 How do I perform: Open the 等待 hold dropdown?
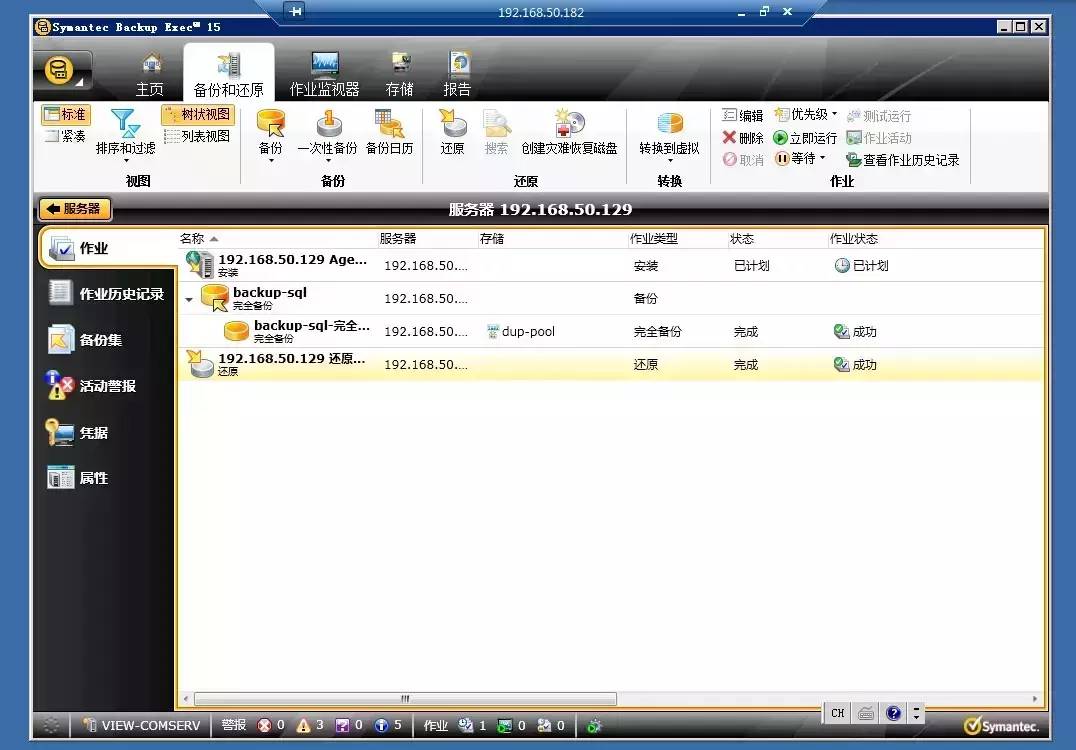(799, 159)
